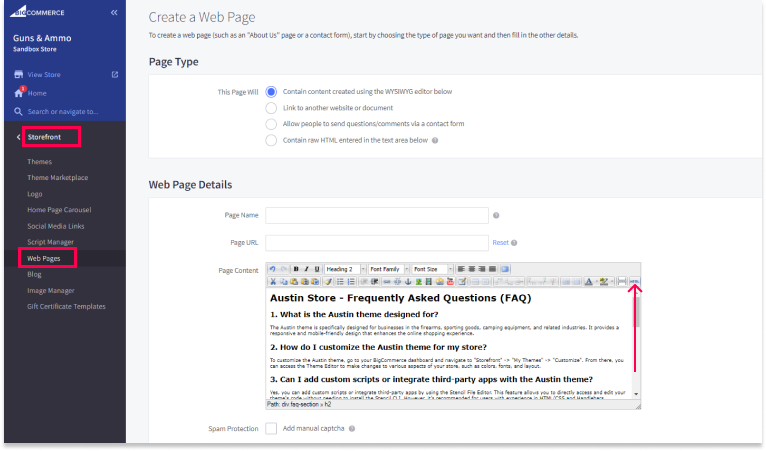Open Web Pages in the sidebar
This screenshot has height=451, width=766.
[44, 258]
